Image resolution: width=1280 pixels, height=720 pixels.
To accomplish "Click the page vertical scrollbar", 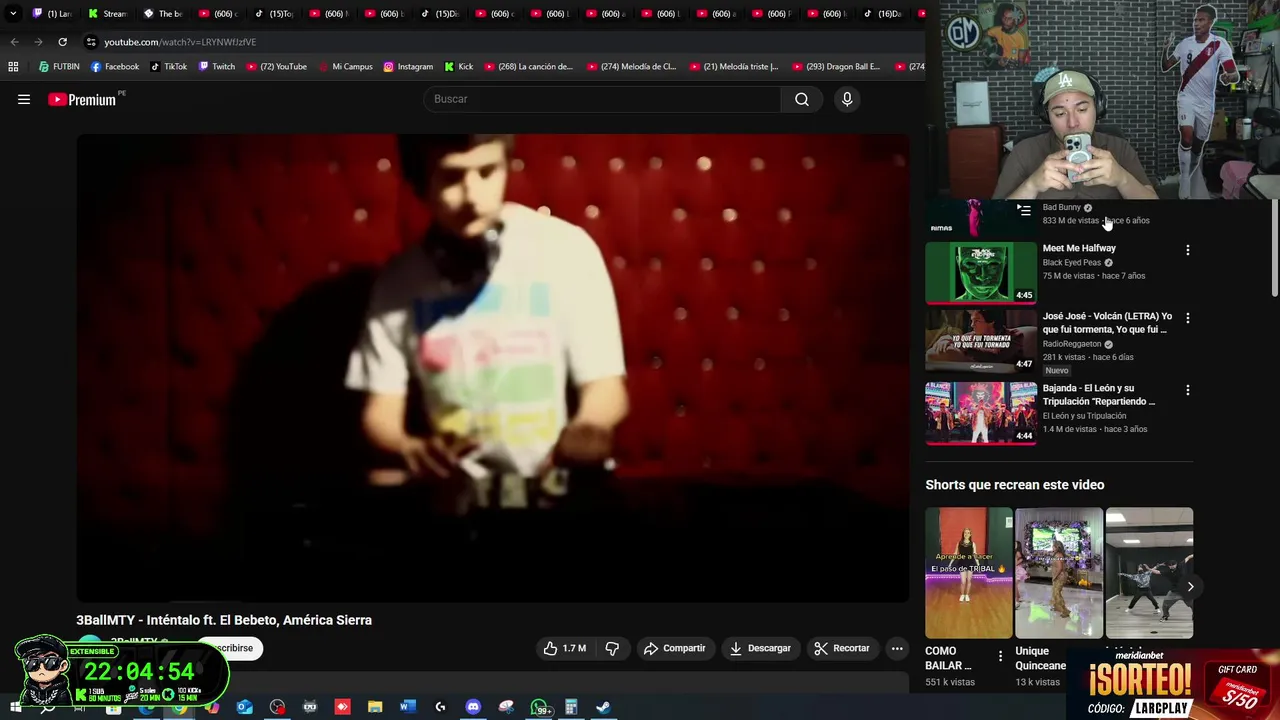I will [1274, 250].
